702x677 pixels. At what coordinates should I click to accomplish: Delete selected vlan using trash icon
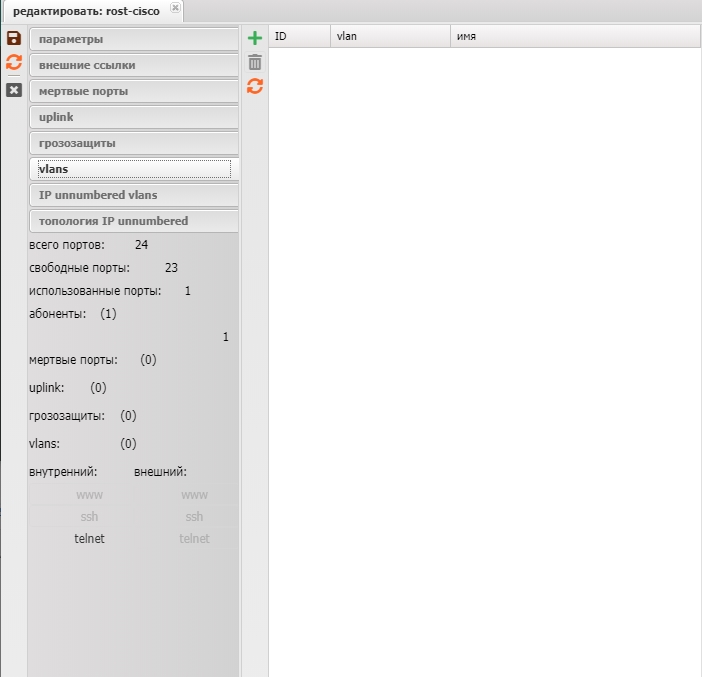coord(255,63)
